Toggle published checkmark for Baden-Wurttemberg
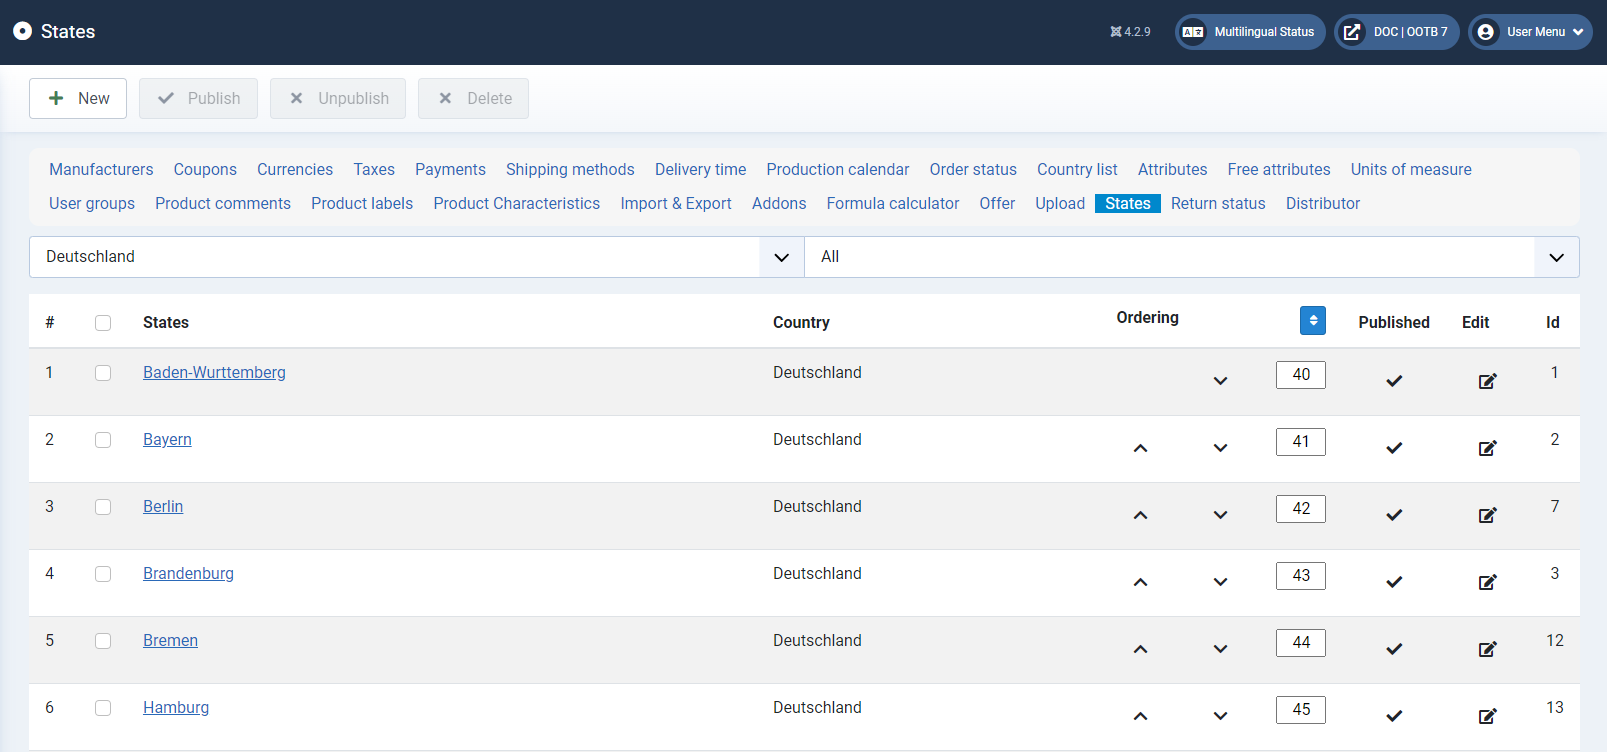The height and width of the screenshot is (752, 1607). pyautogui.click(x=1394, y=381)
